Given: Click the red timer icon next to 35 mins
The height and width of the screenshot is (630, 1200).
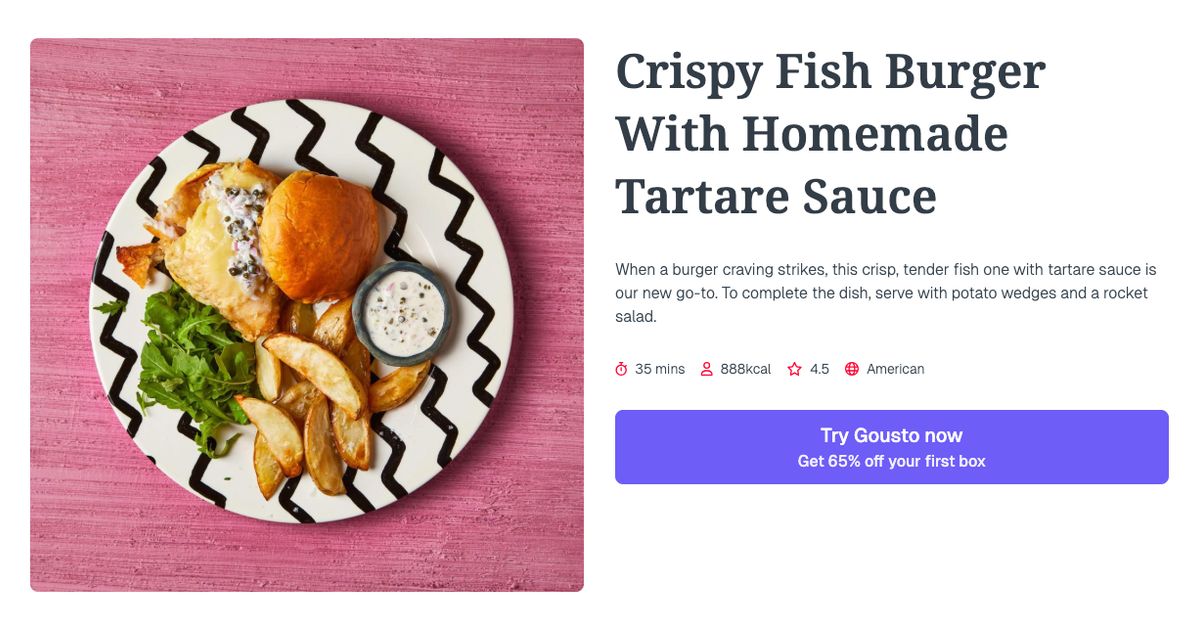Looking at the screenshot, I should pos(623,369).
